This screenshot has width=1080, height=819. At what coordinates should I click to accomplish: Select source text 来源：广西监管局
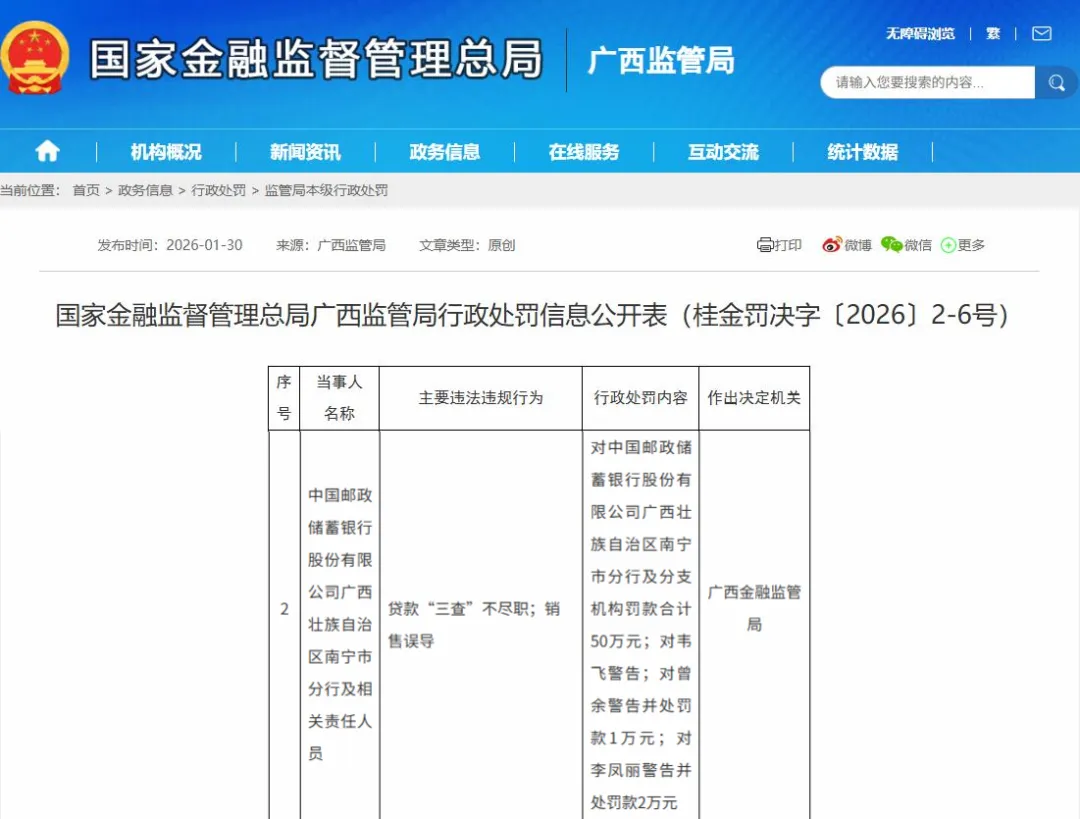[x=331, y=245]
